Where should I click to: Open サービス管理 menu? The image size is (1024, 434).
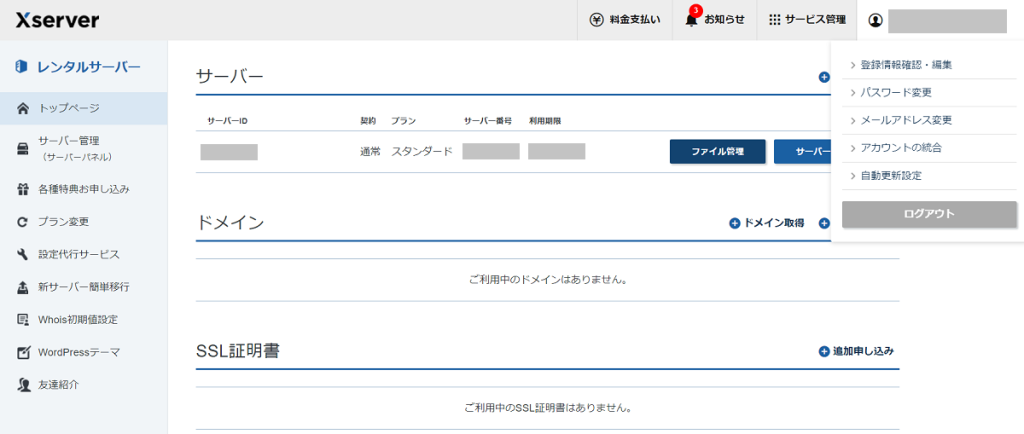click(807, 20)
